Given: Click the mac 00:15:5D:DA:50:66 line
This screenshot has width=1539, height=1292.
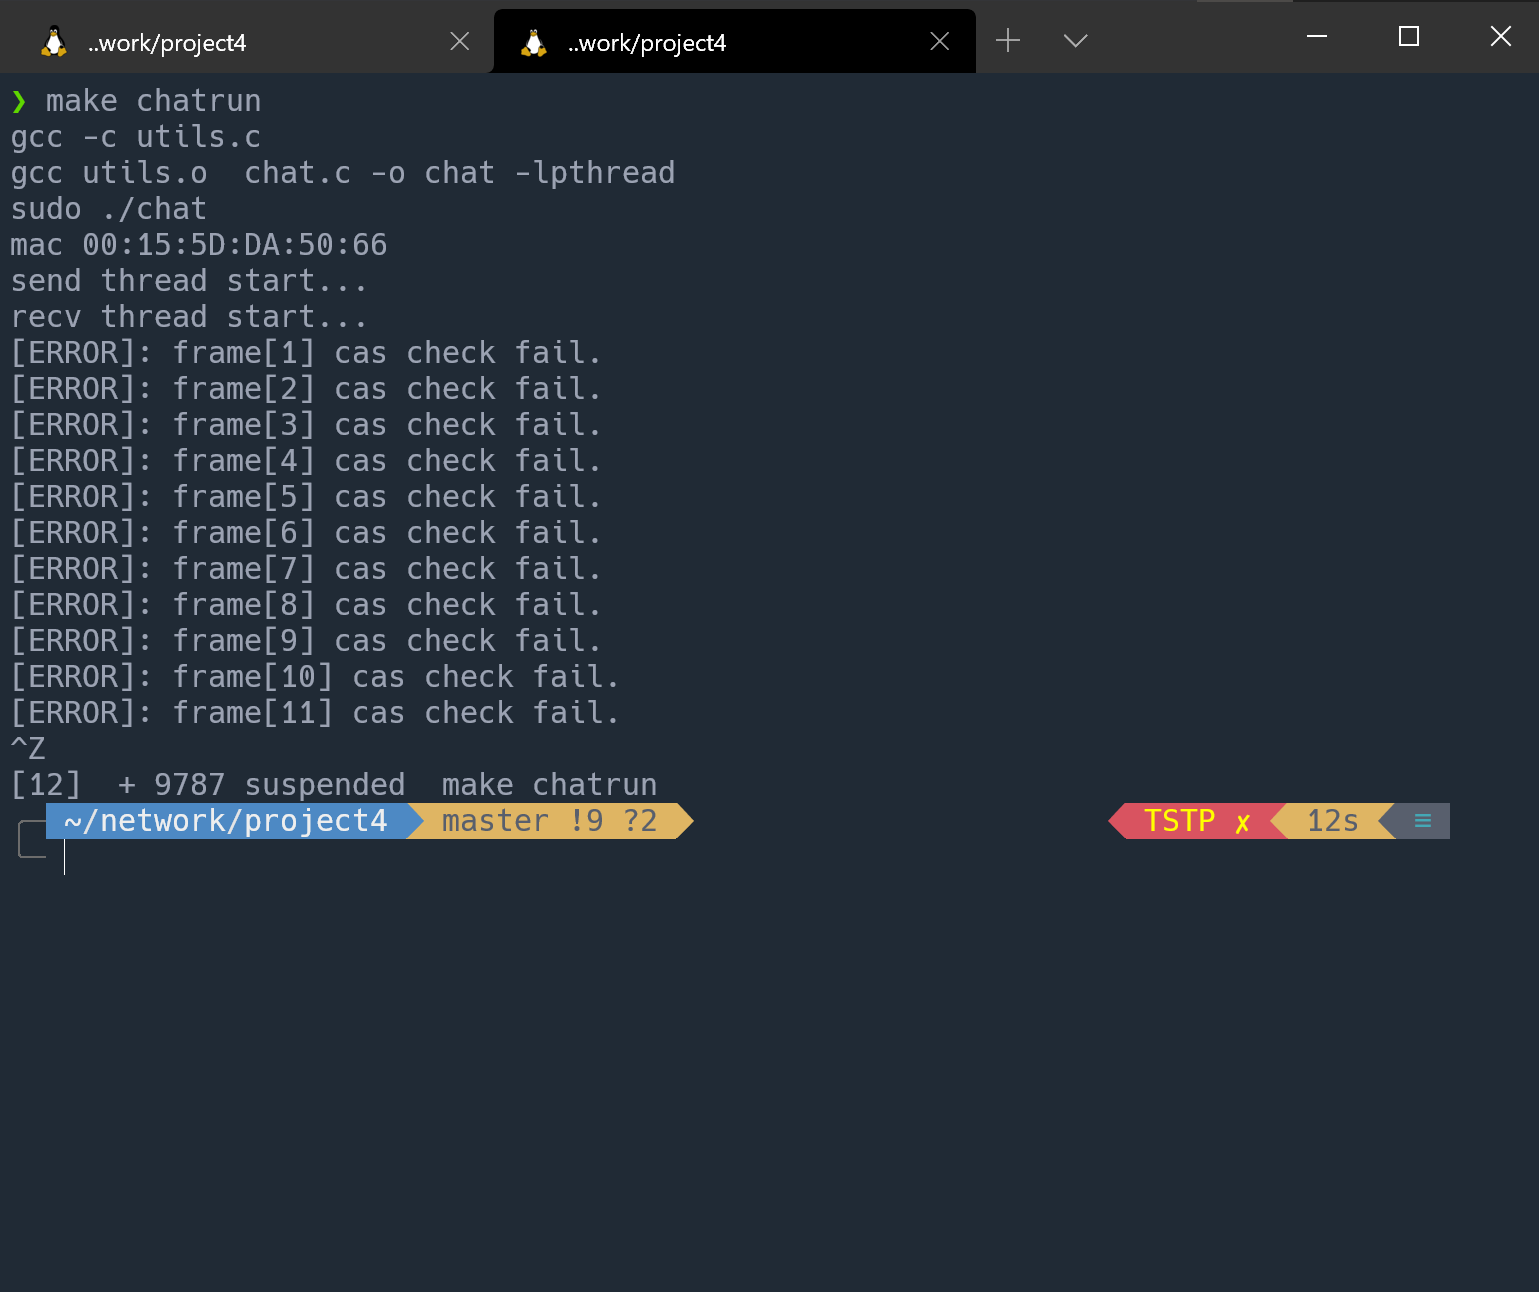Looking at the screenshot, I should (x=199, y=245).
